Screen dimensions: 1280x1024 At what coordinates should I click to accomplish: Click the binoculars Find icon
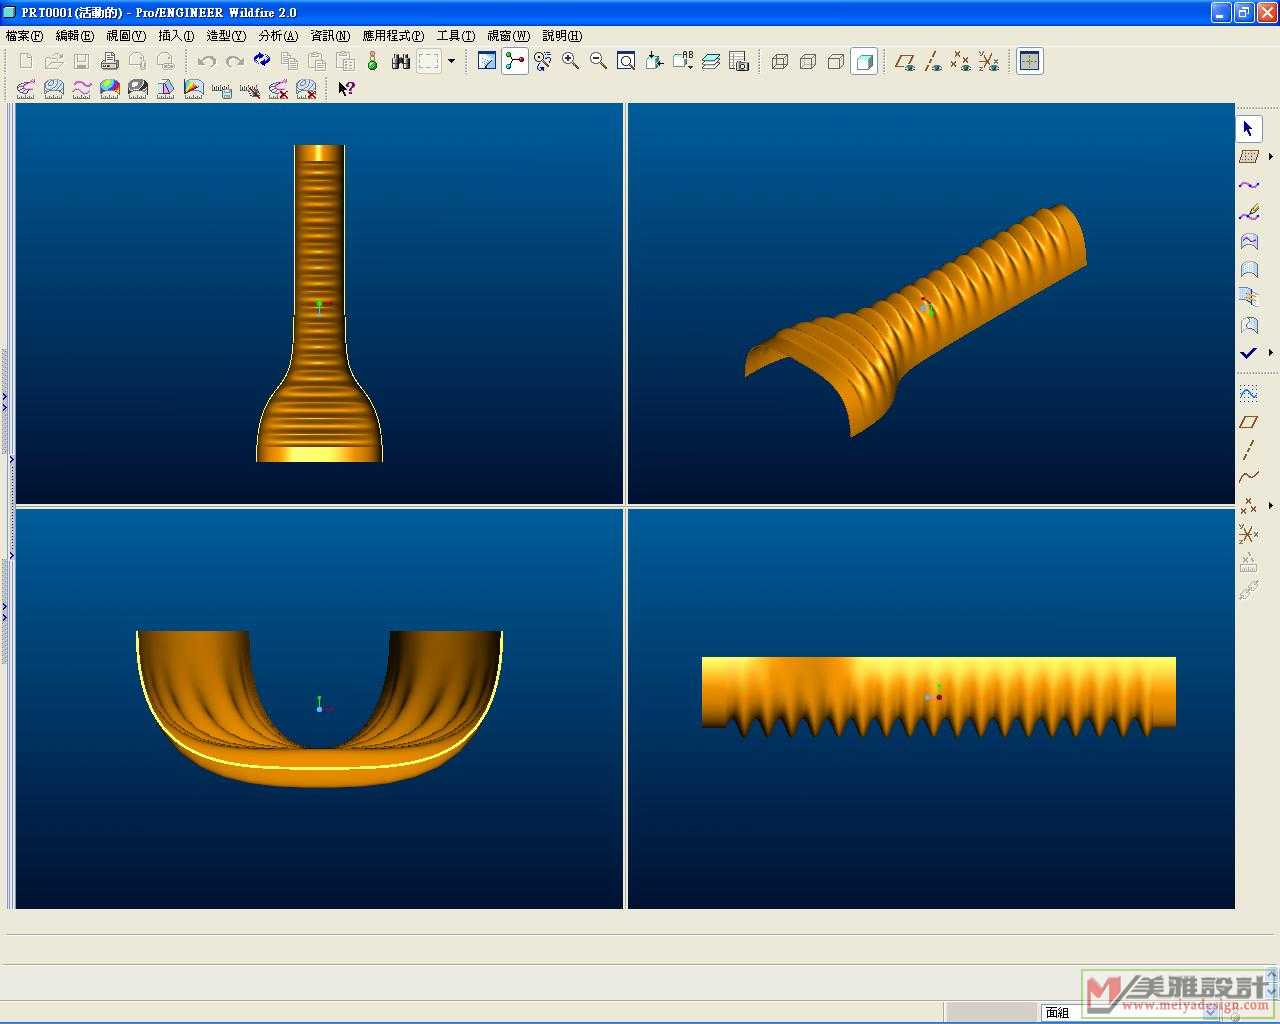coord(401,61)
